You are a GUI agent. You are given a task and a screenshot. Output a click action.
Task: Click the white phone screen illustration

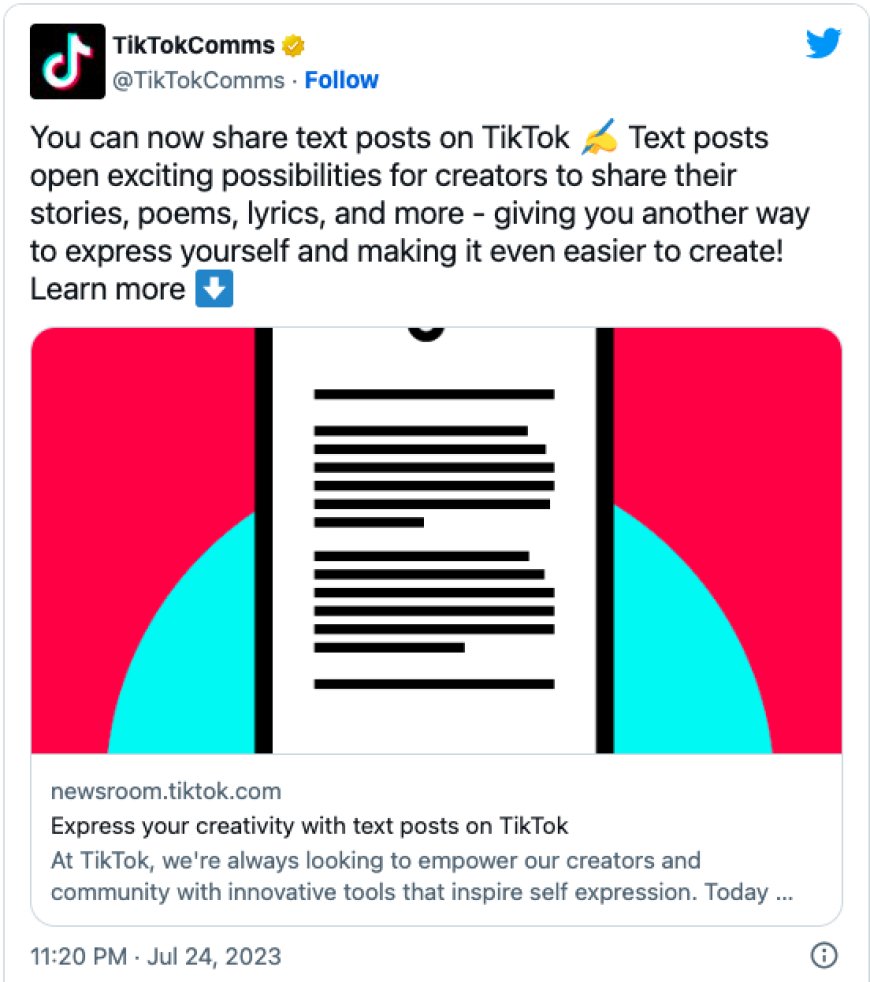point(434,720)
